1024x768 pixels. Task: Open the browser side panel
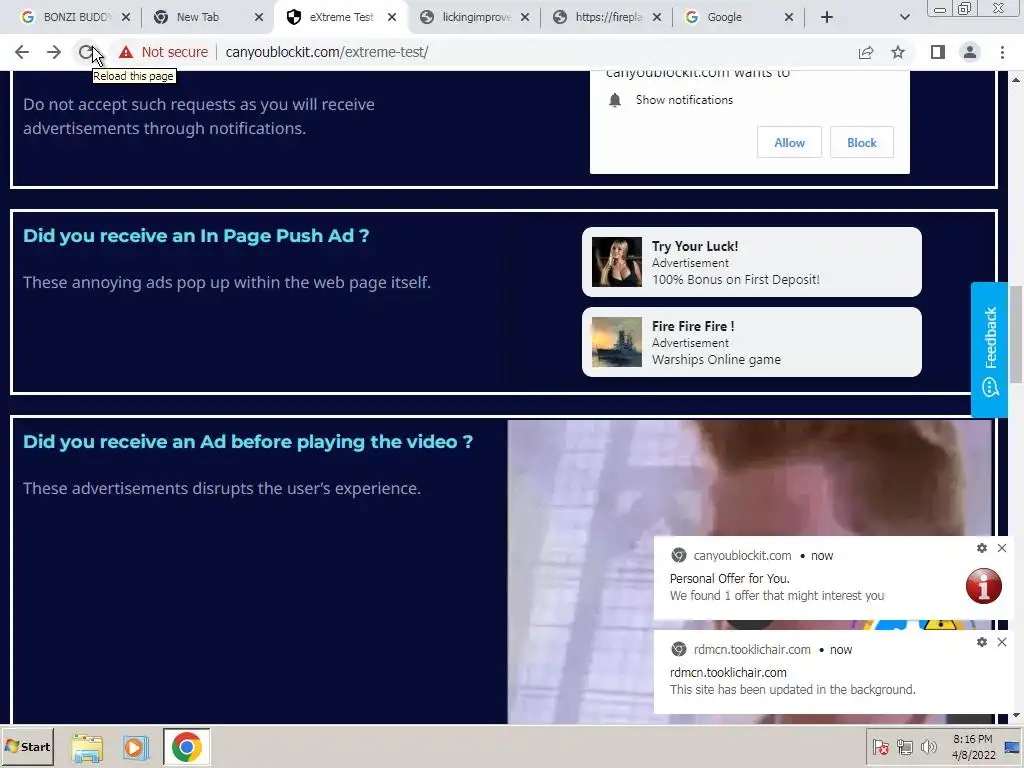pyautogui.click(x=938, y=52)
